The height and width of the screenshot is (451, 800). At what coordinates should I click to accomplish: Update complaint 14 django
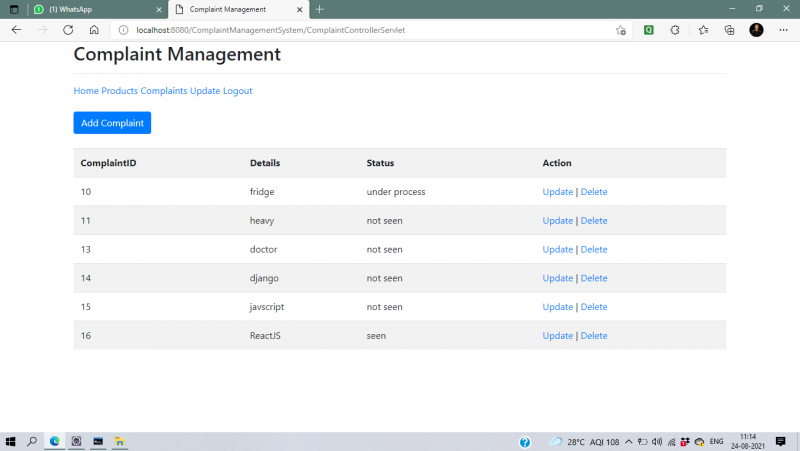558,278
